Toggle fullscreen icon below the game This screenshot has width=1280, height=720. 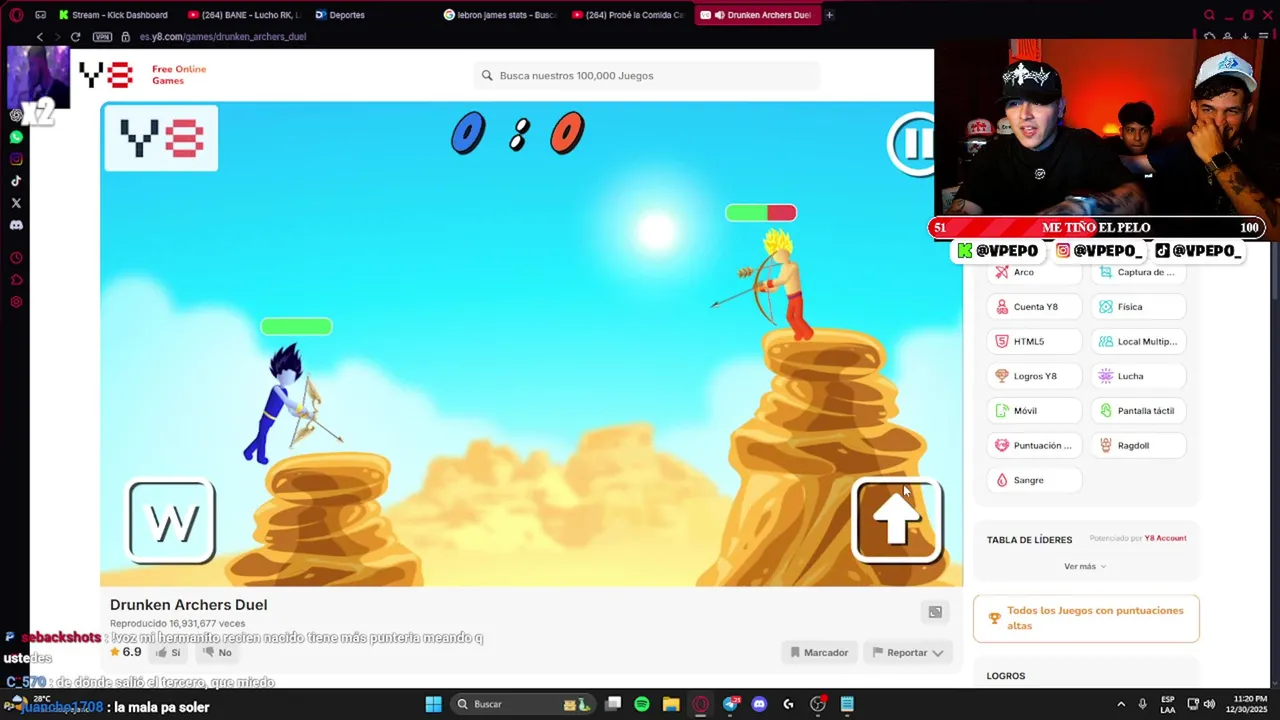click(x=935, y=612)
